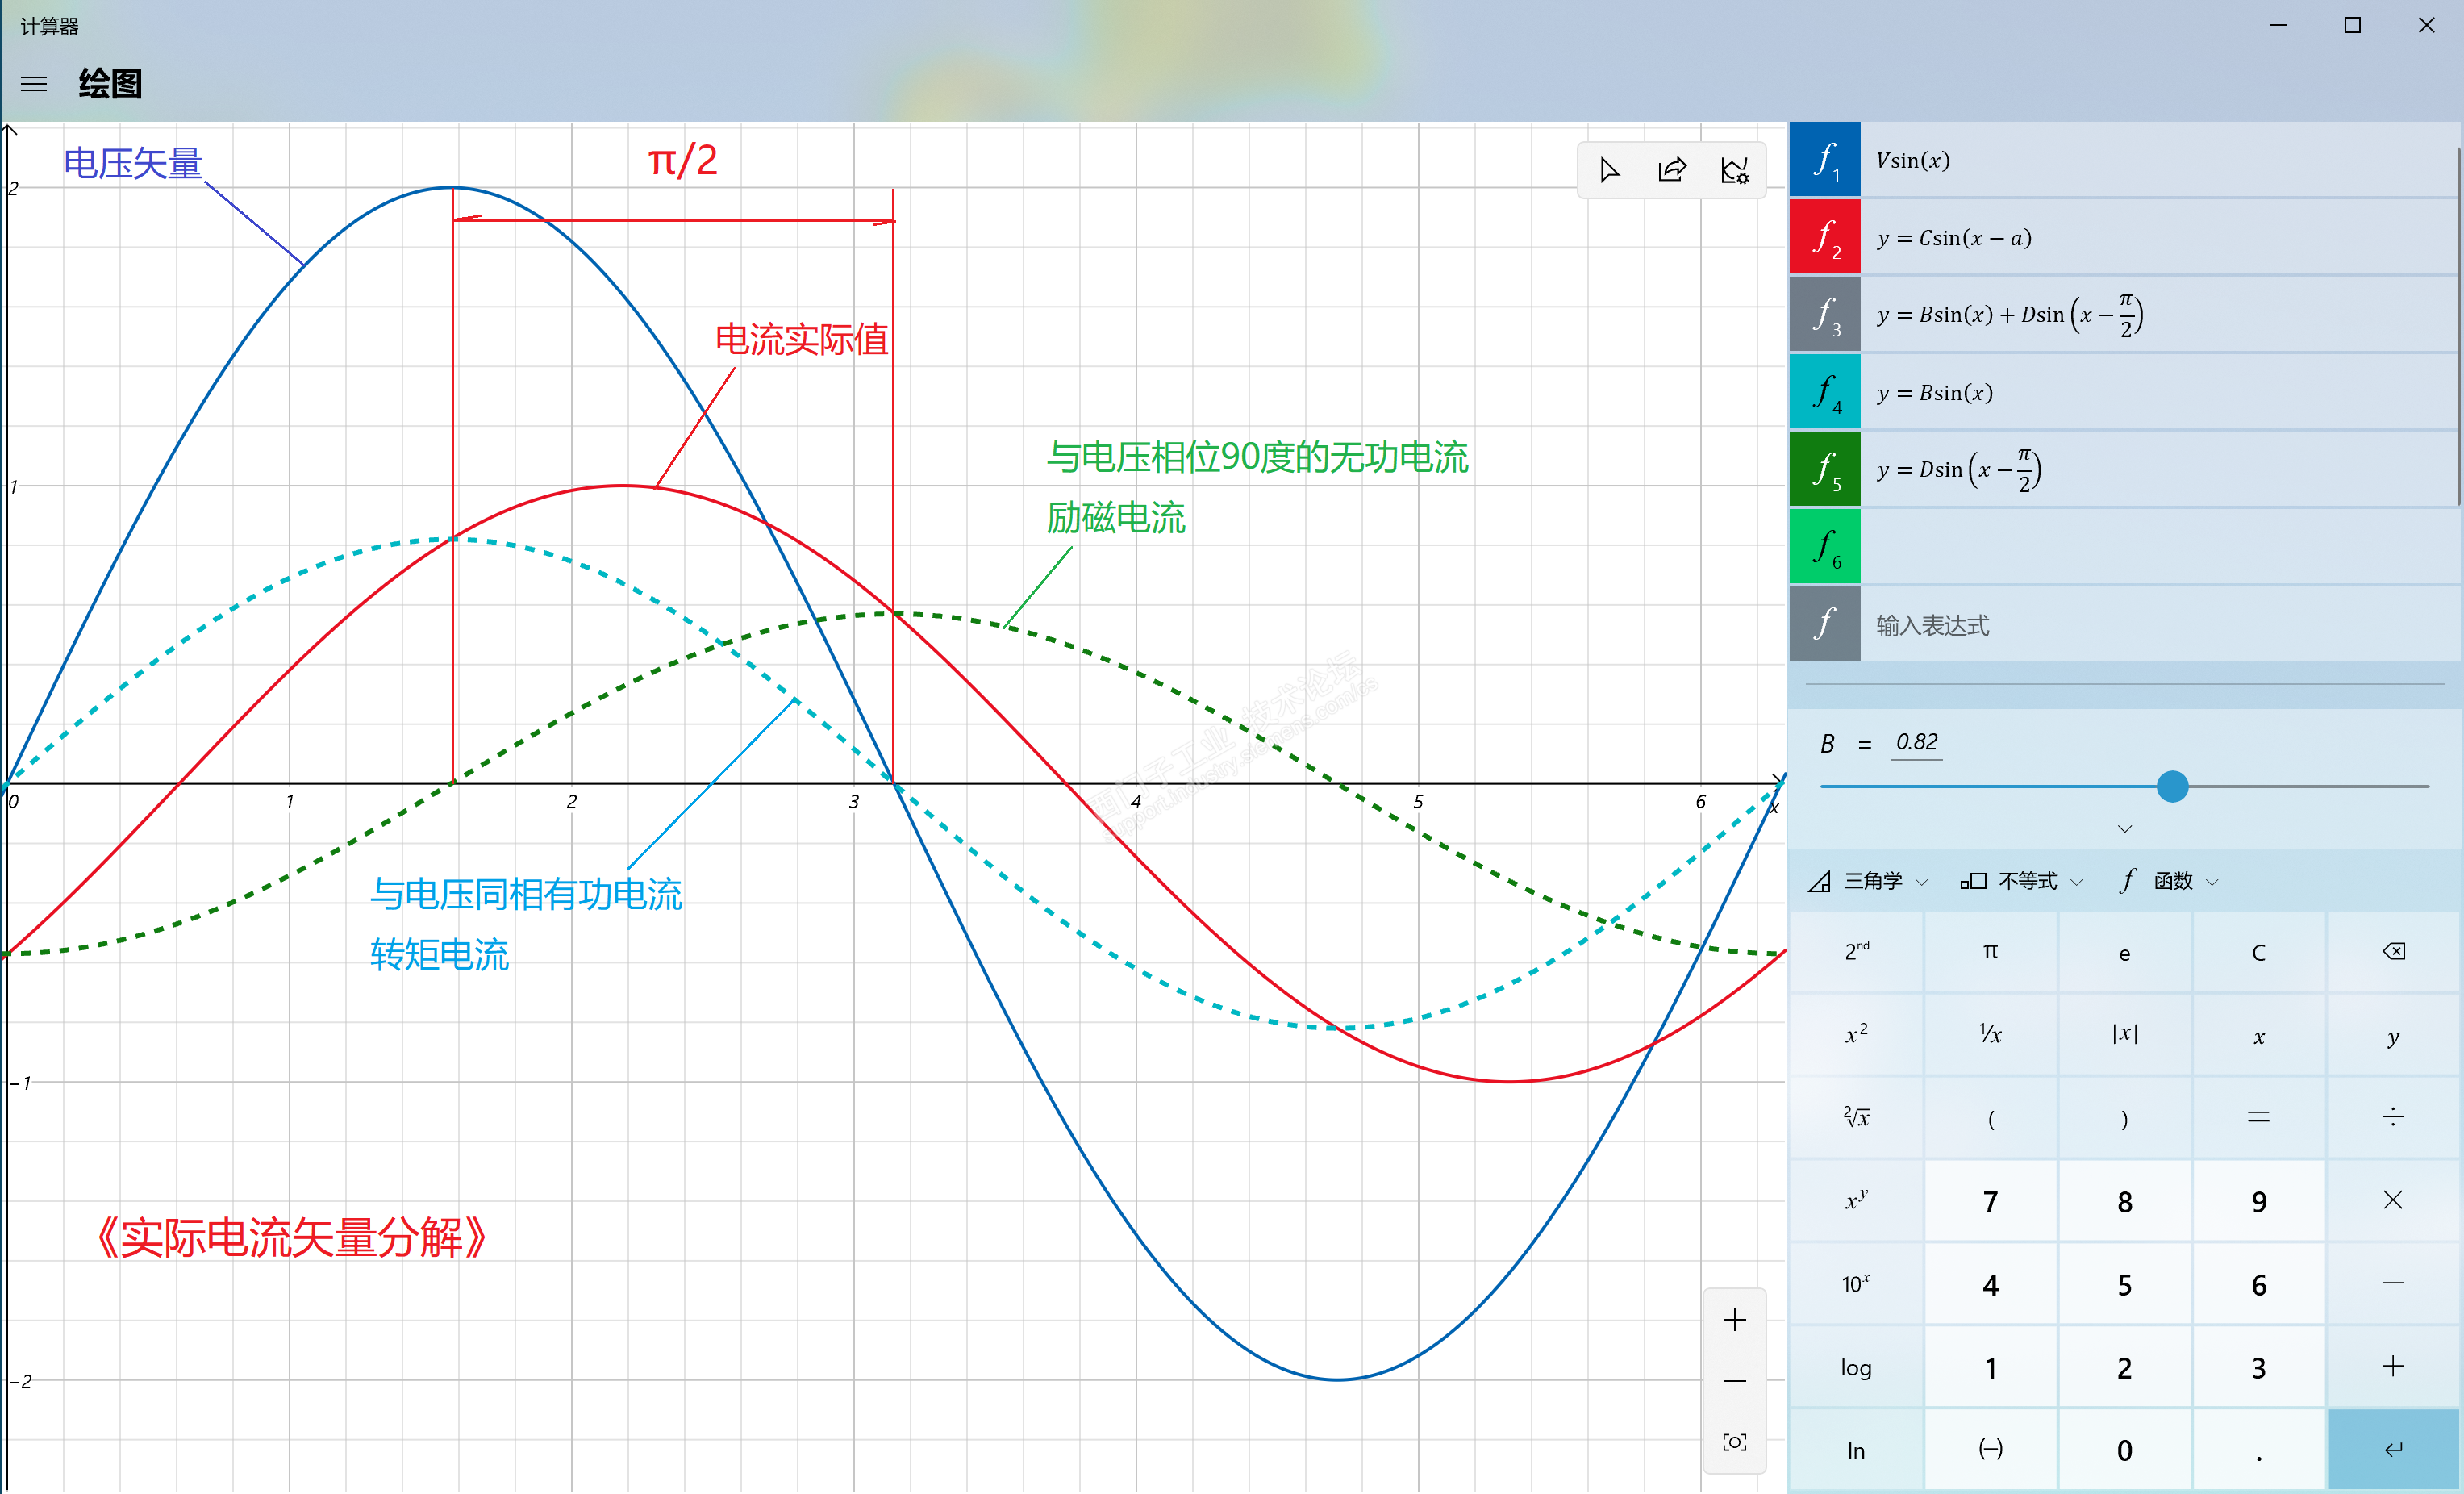Hide the f3 function line

point(1825,315)
